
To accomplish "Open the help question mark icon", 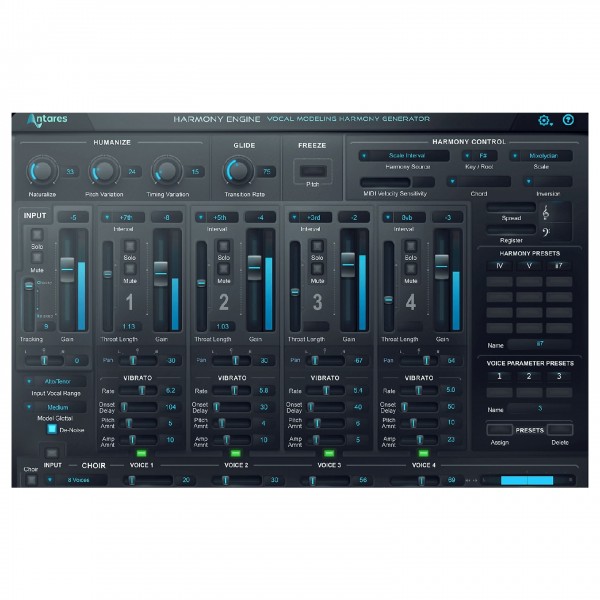I will [x=568, y=120].
